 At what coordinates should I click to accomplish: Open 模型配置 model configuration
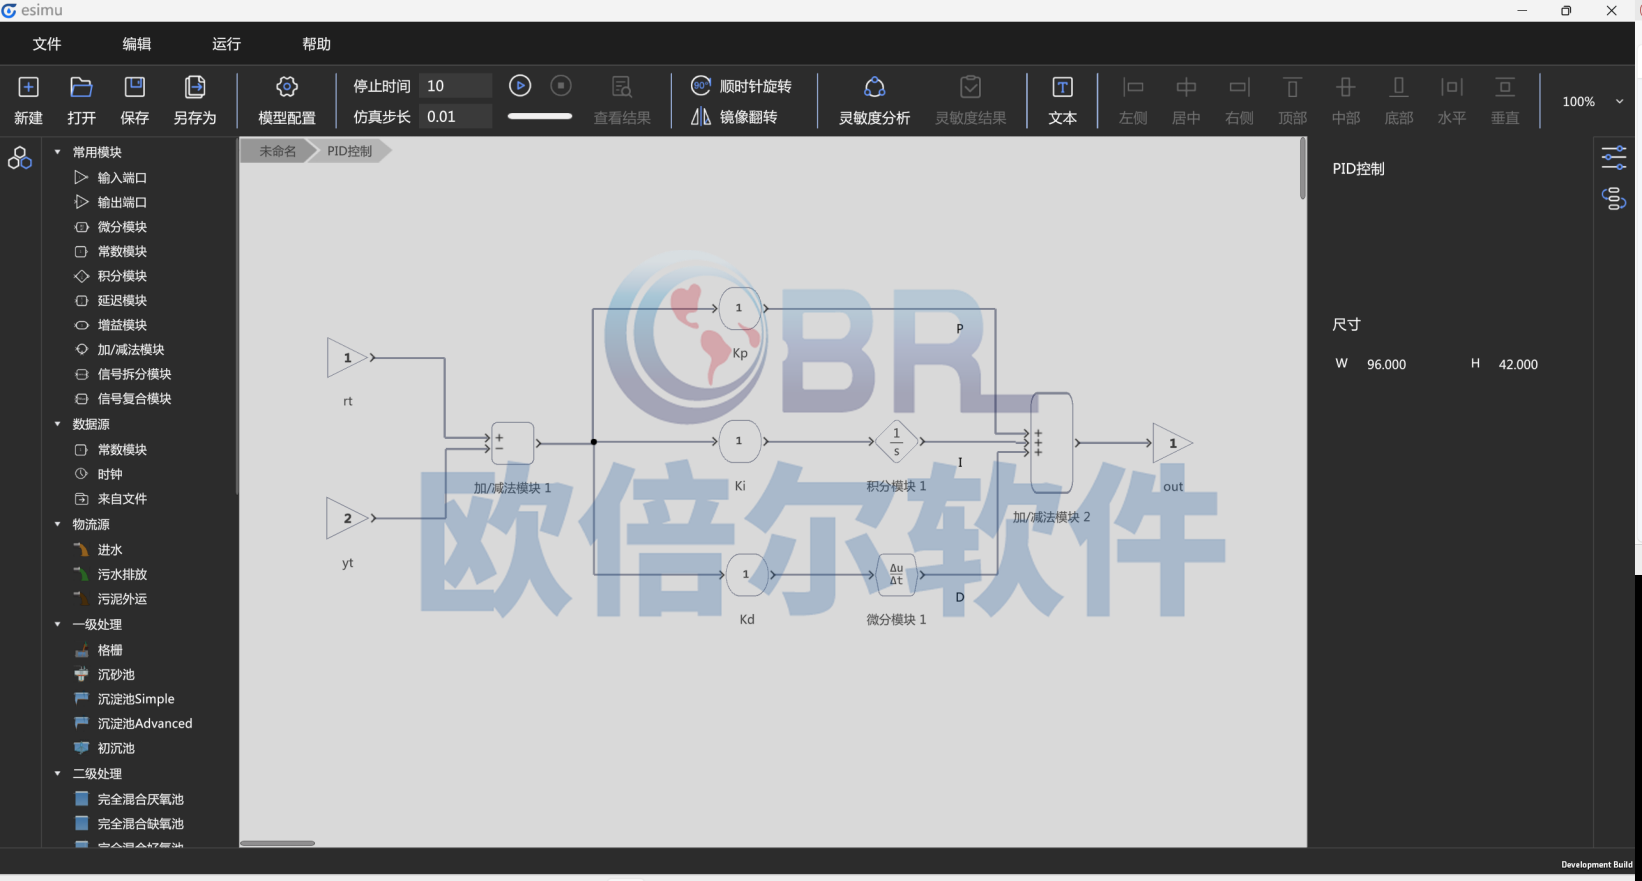[x=287, y=100]
